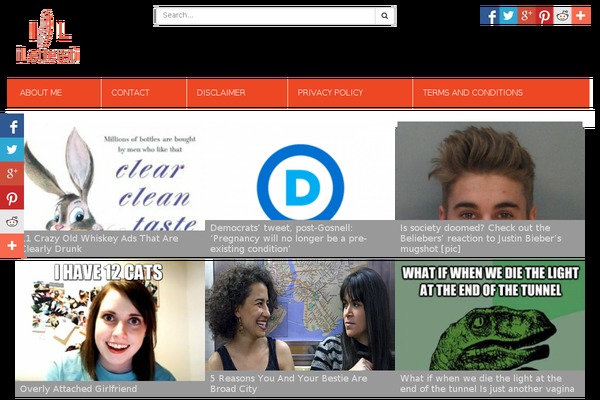This screenshot has width=600, height=400.
Task: Read 5 Reasons Bestie Broad City article
Action: [x=289, y=383]
